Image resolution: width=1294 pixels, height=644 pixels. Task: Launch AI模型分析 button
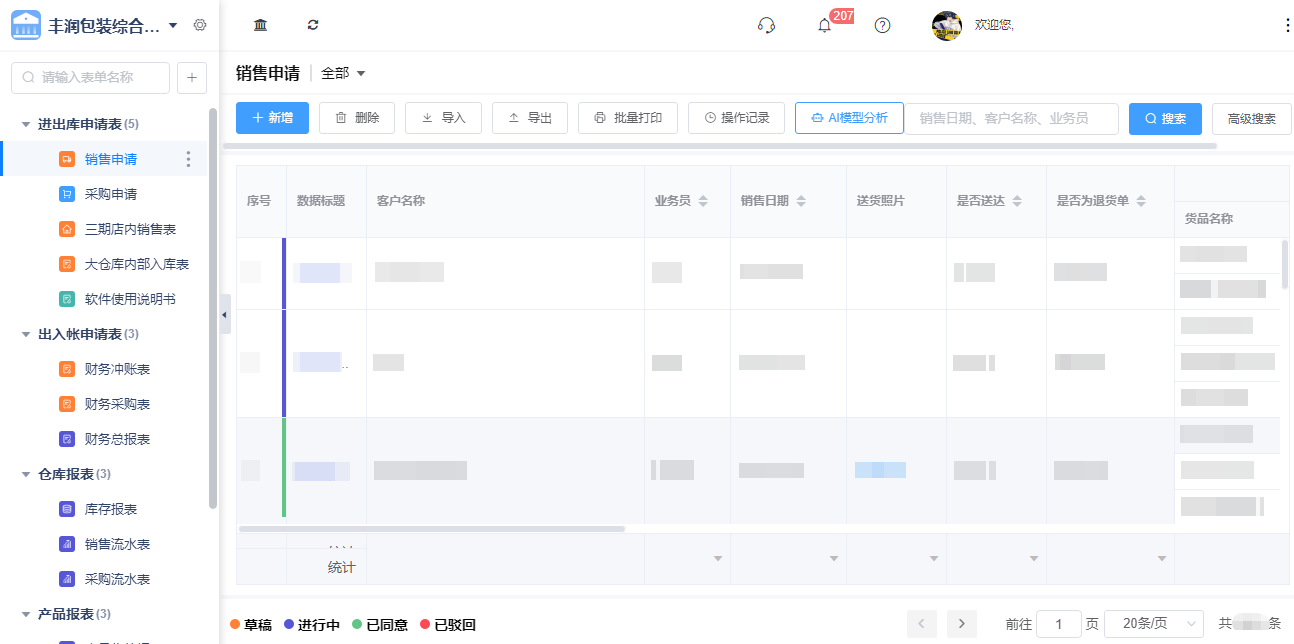coord(849,118)
